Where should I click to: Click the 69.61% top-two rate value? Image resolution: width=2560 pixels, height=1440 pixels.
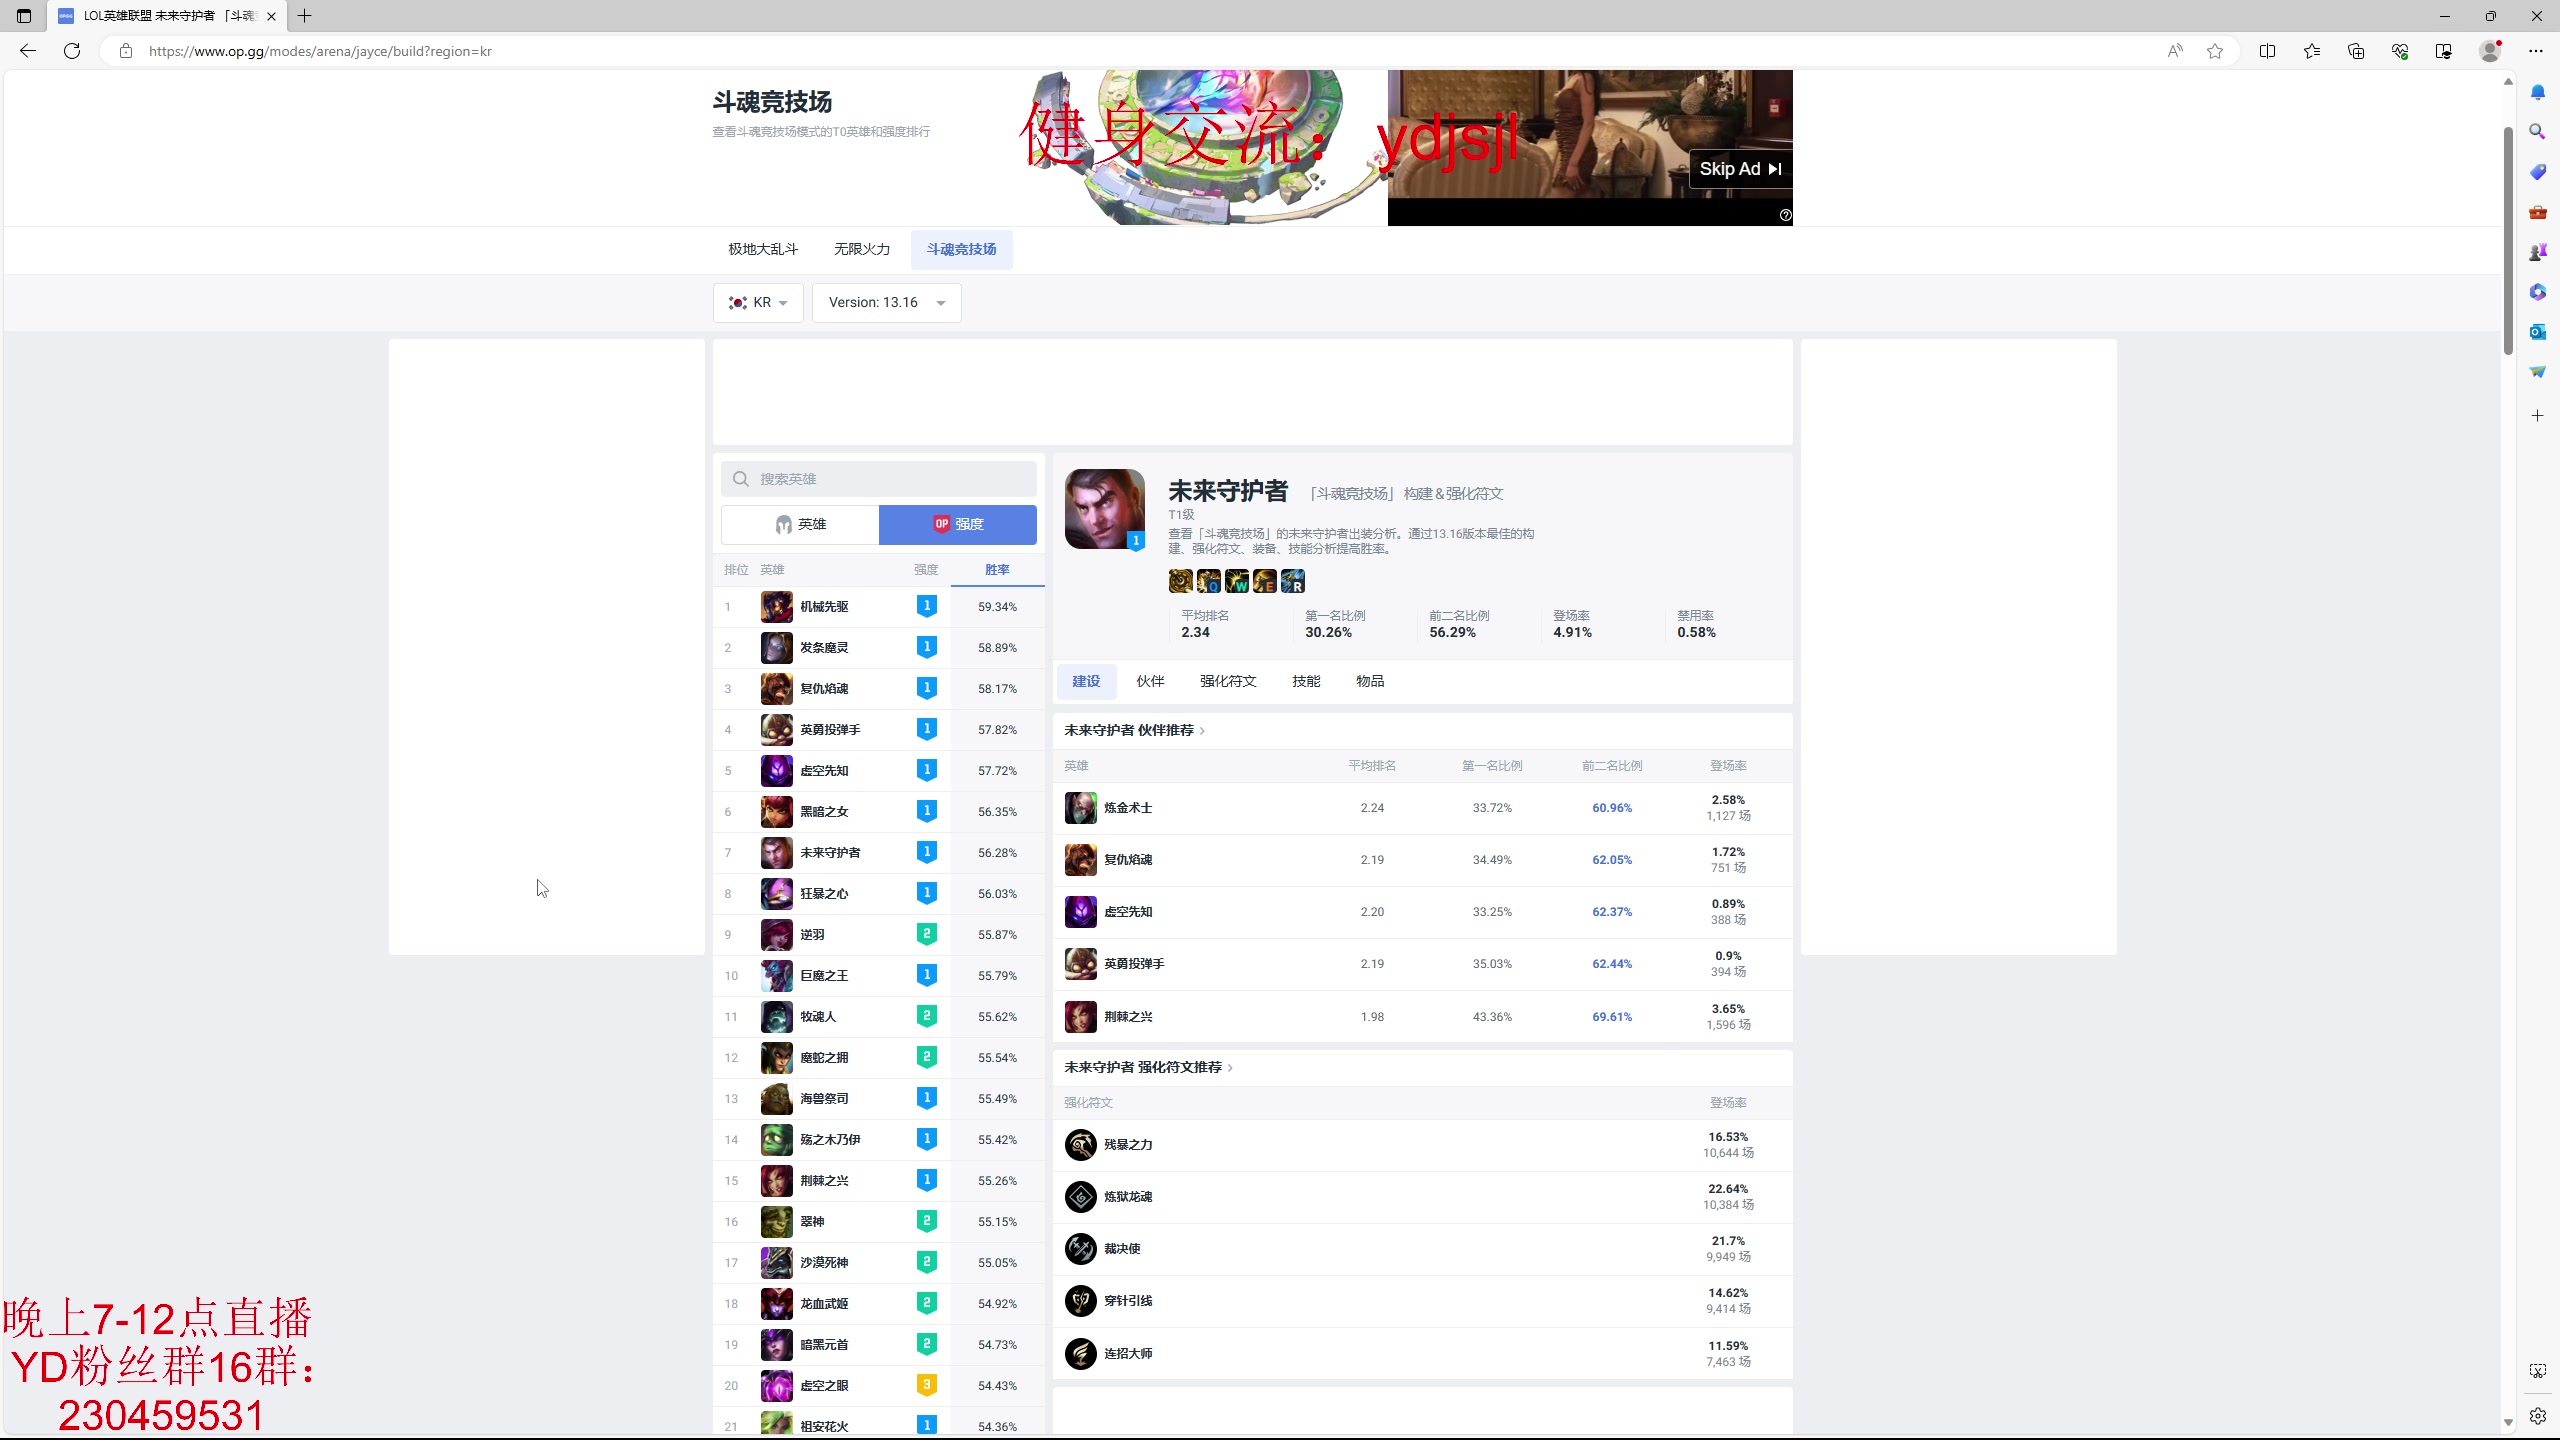(1612, 1017)
